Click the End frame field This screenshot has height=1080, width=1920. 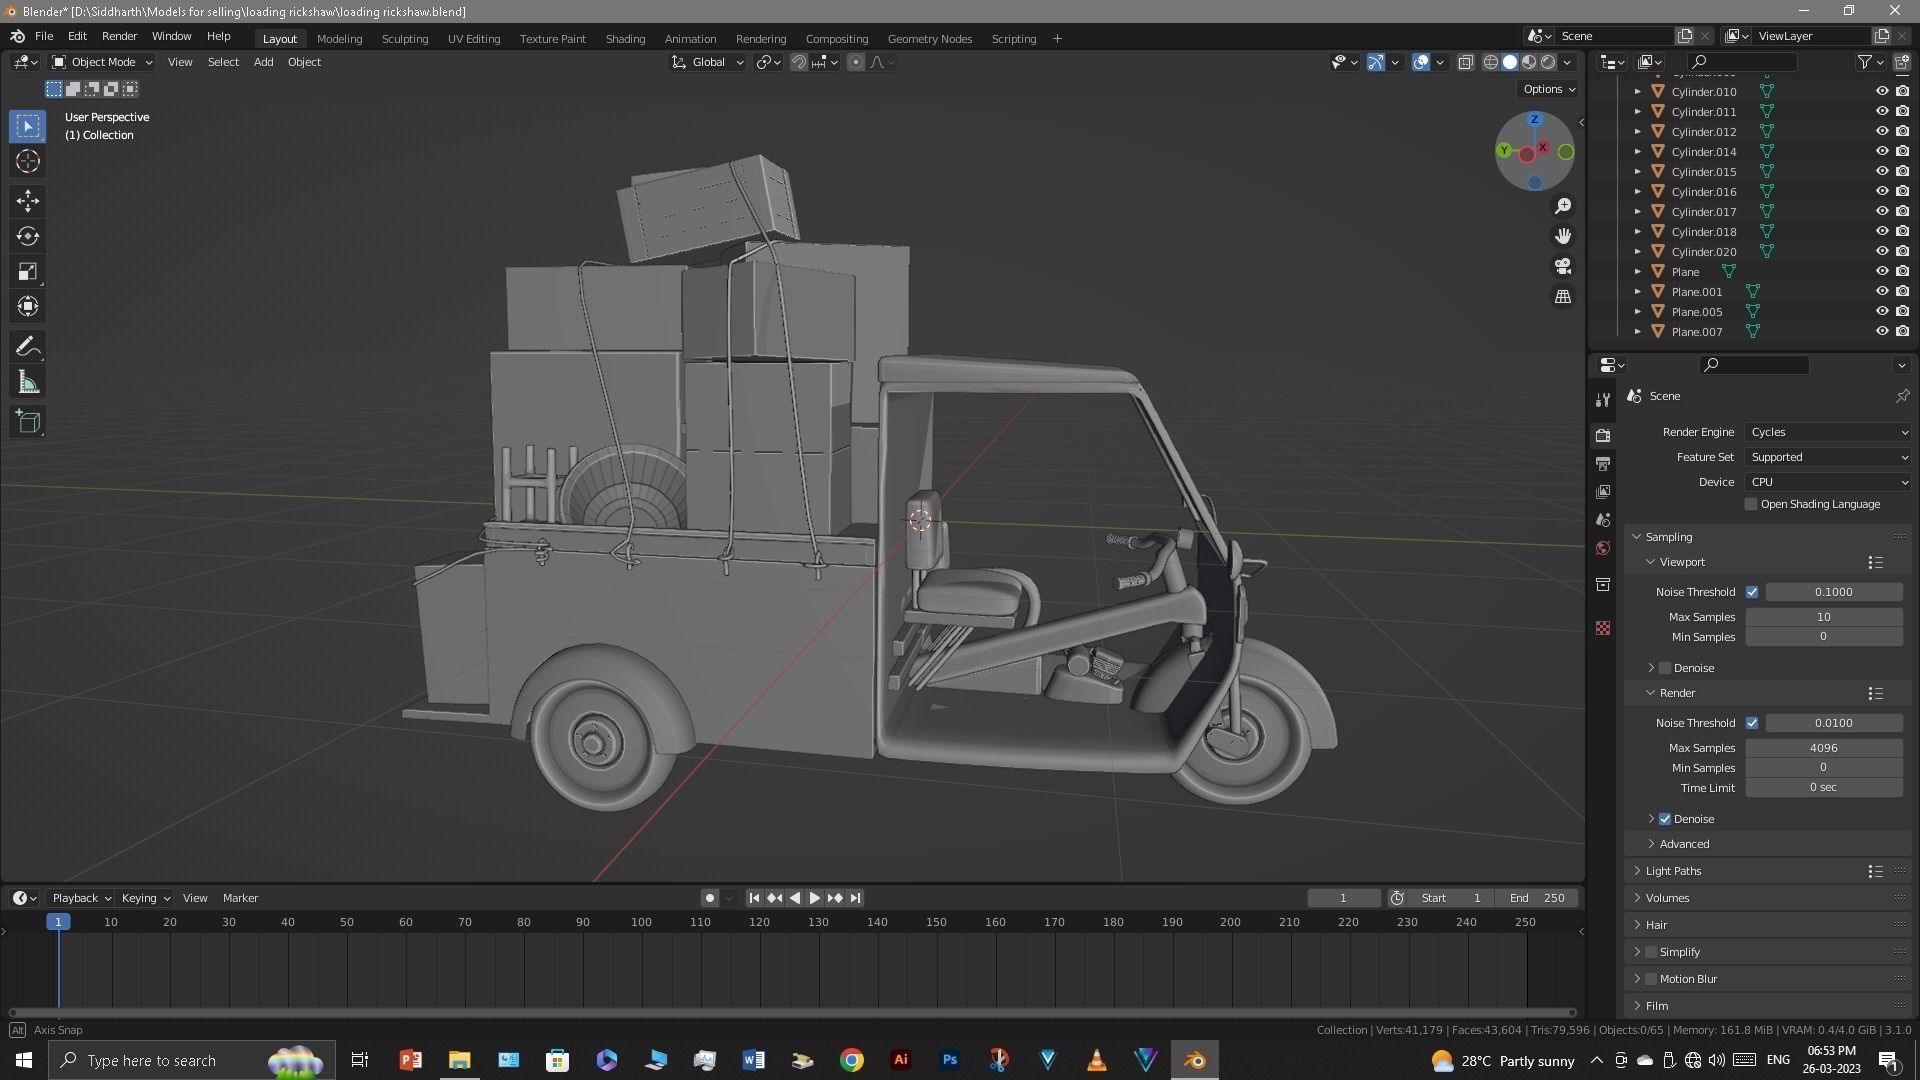(1538, 898)
